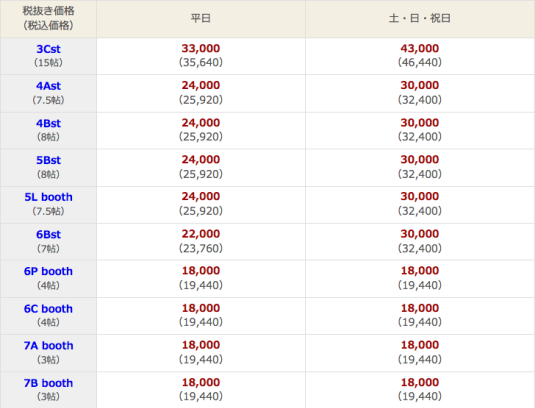Open the 6C booth link
This screenshot has width=535, height=408.
click(x=48, y=309)
